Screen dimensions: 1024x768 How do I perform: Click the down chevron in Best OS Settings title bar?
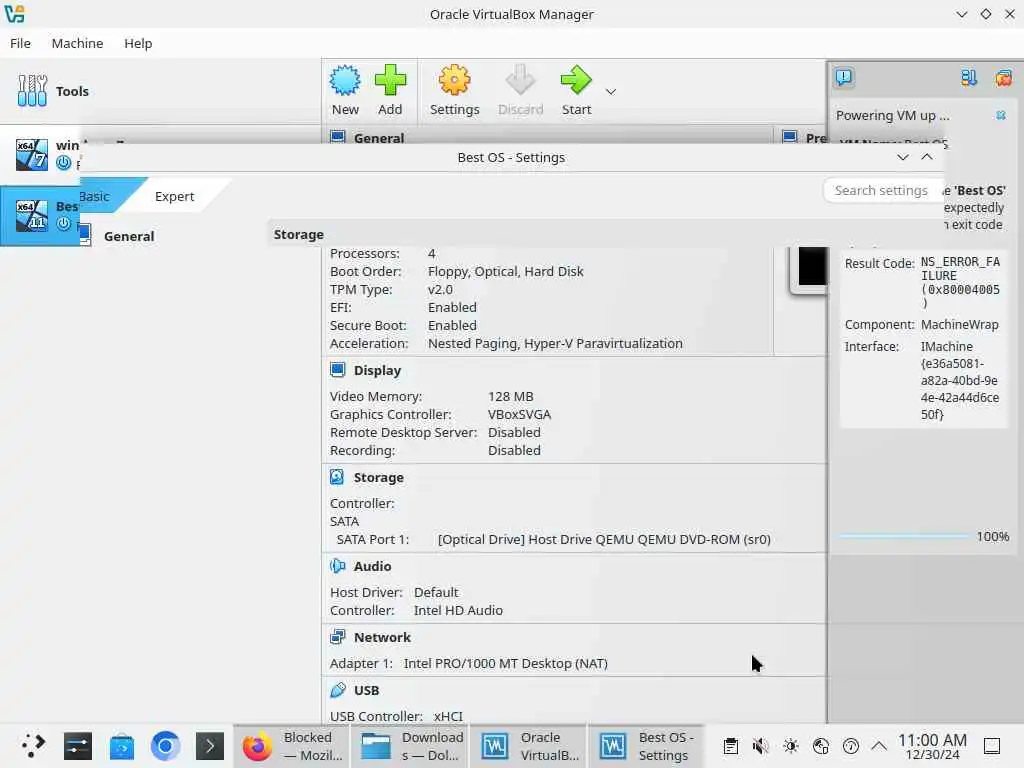pos(903,157)
